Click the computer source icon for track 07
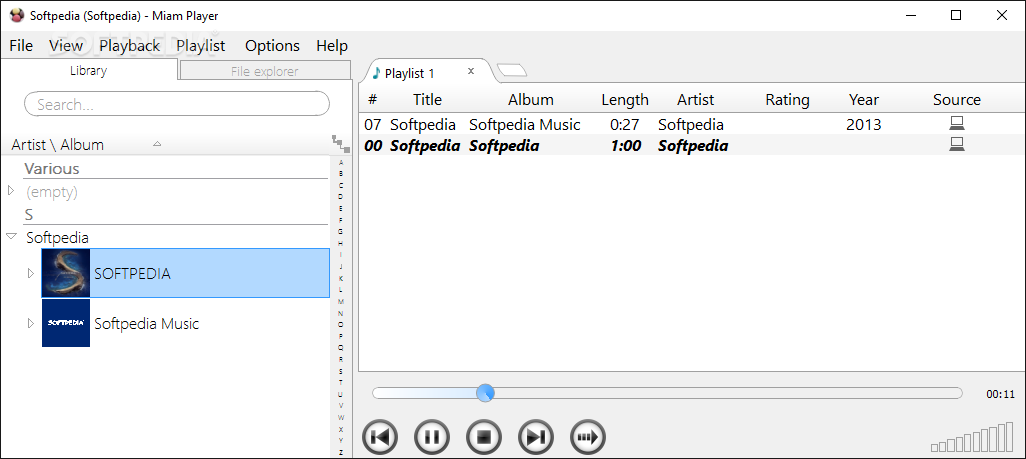Viewport: 1026px width, 459px height. [957, 123]
